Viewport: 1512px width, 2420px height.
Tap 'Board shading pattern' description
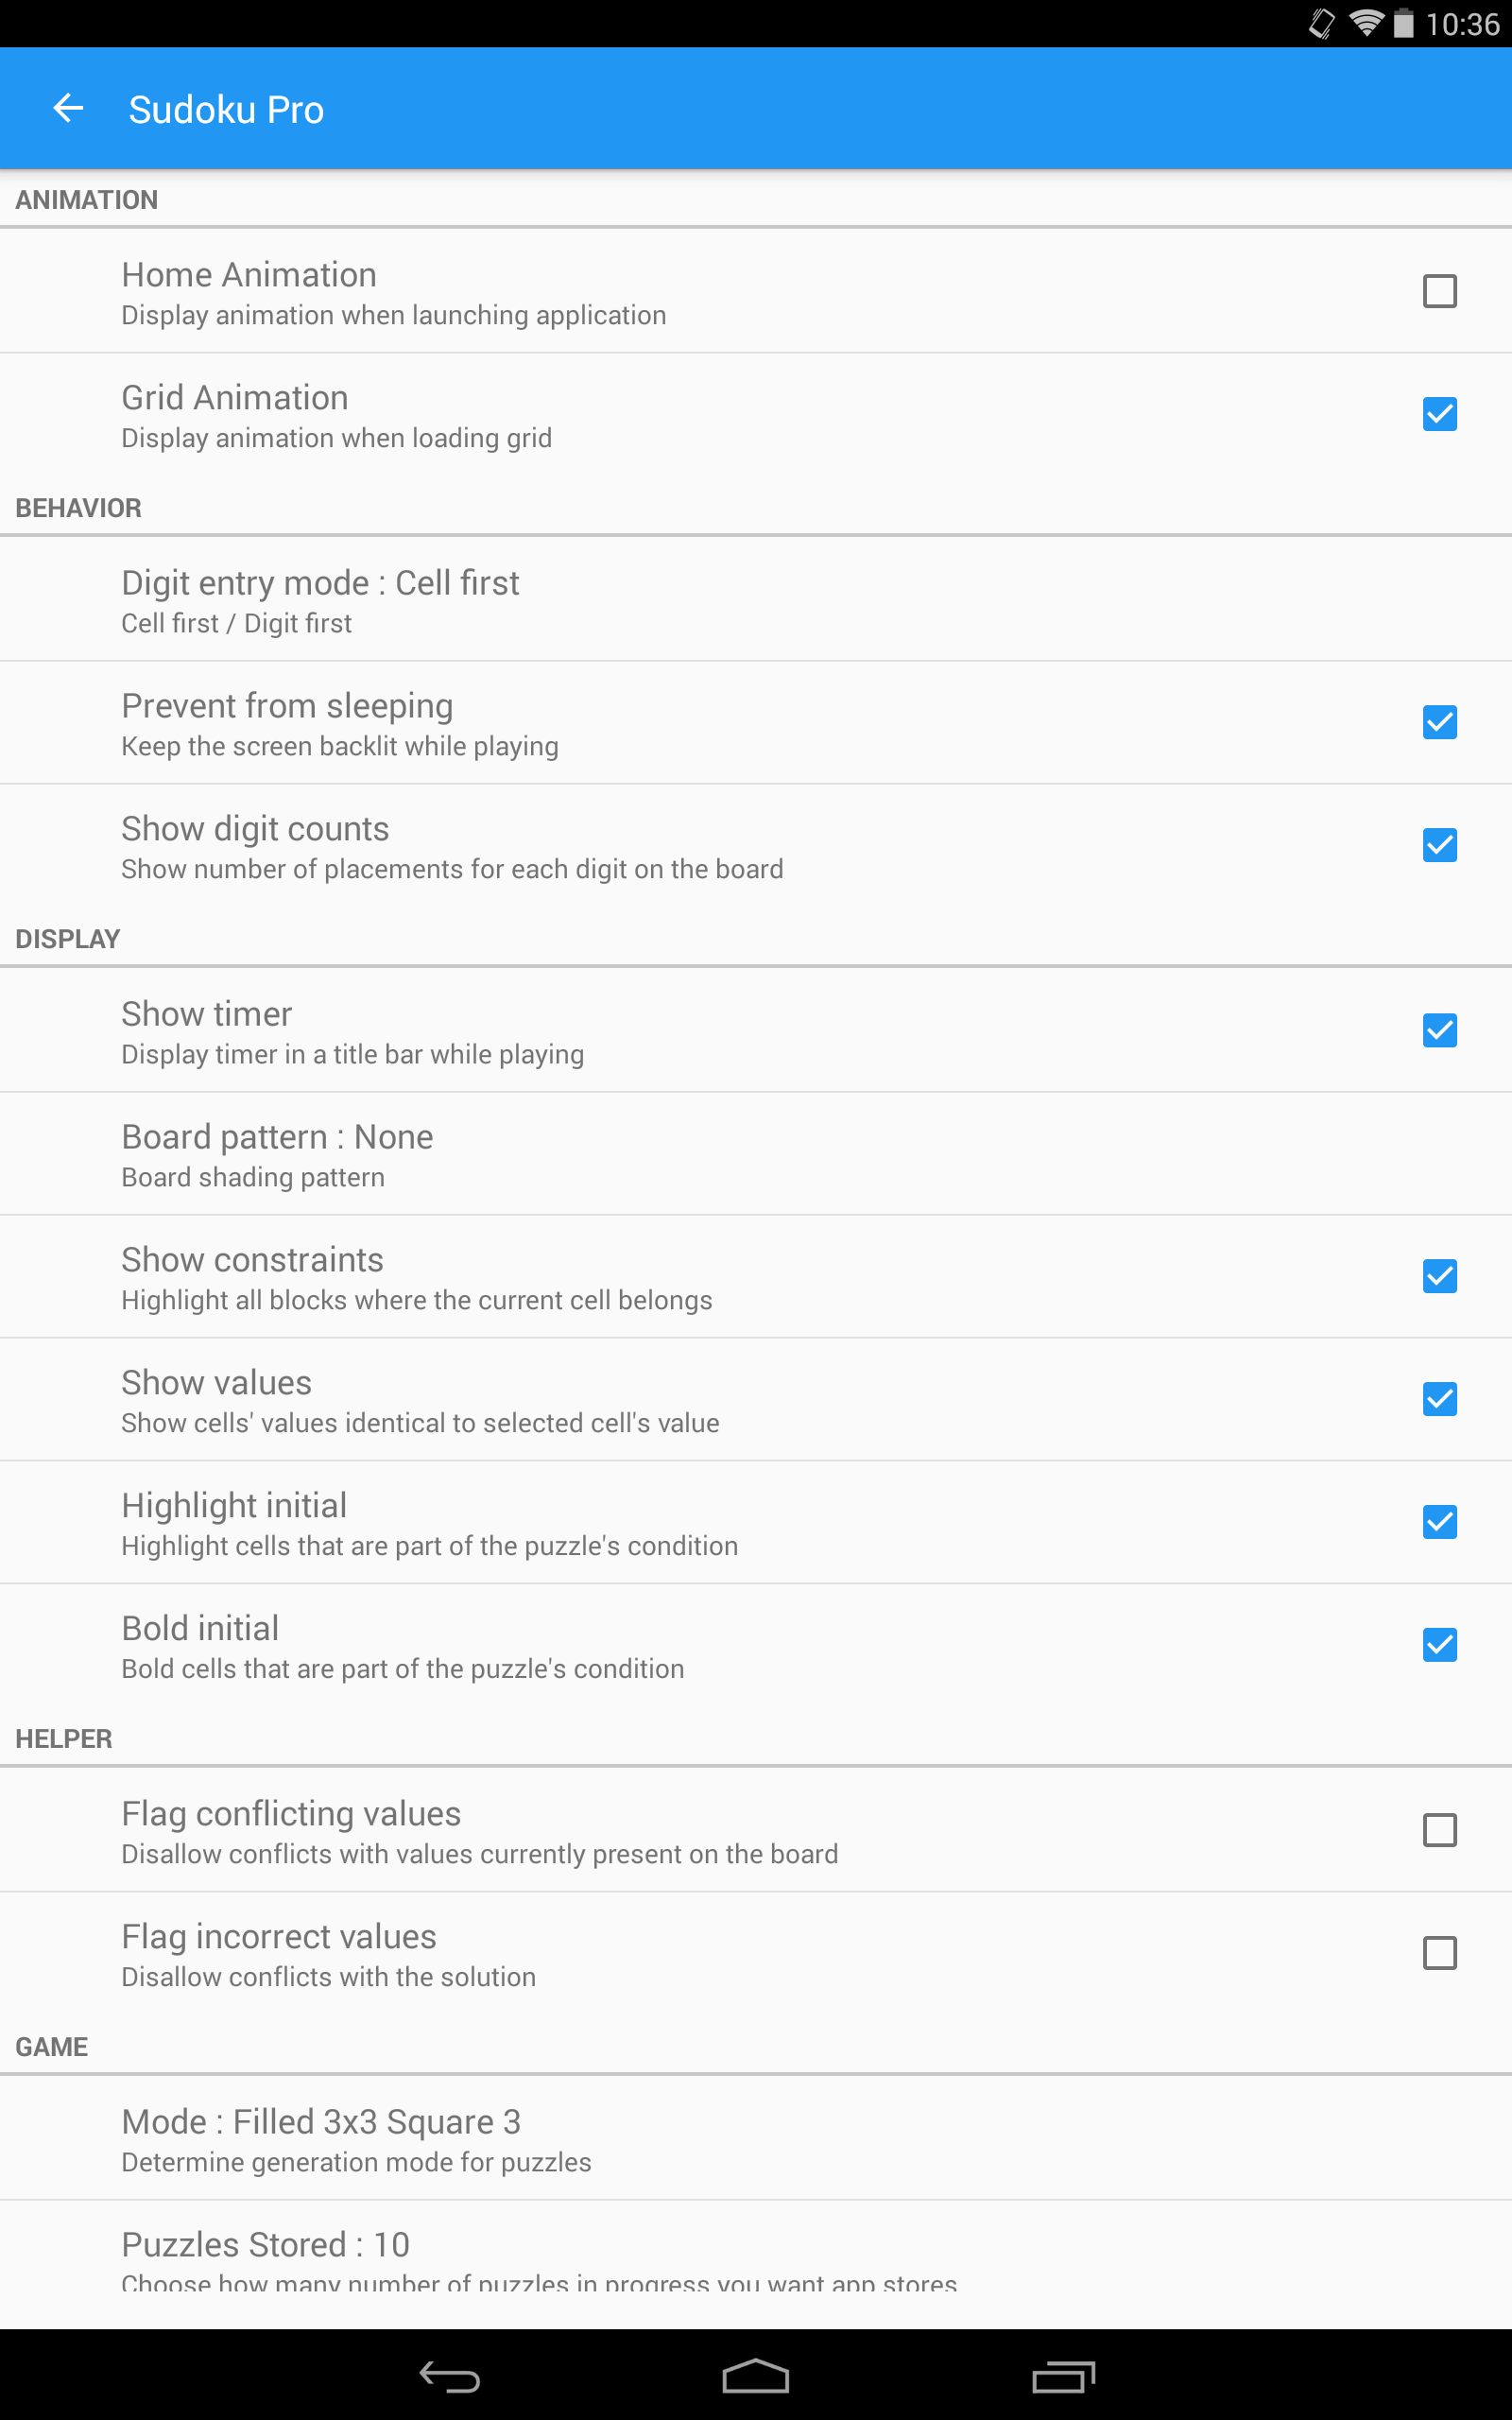(253, 1177)
